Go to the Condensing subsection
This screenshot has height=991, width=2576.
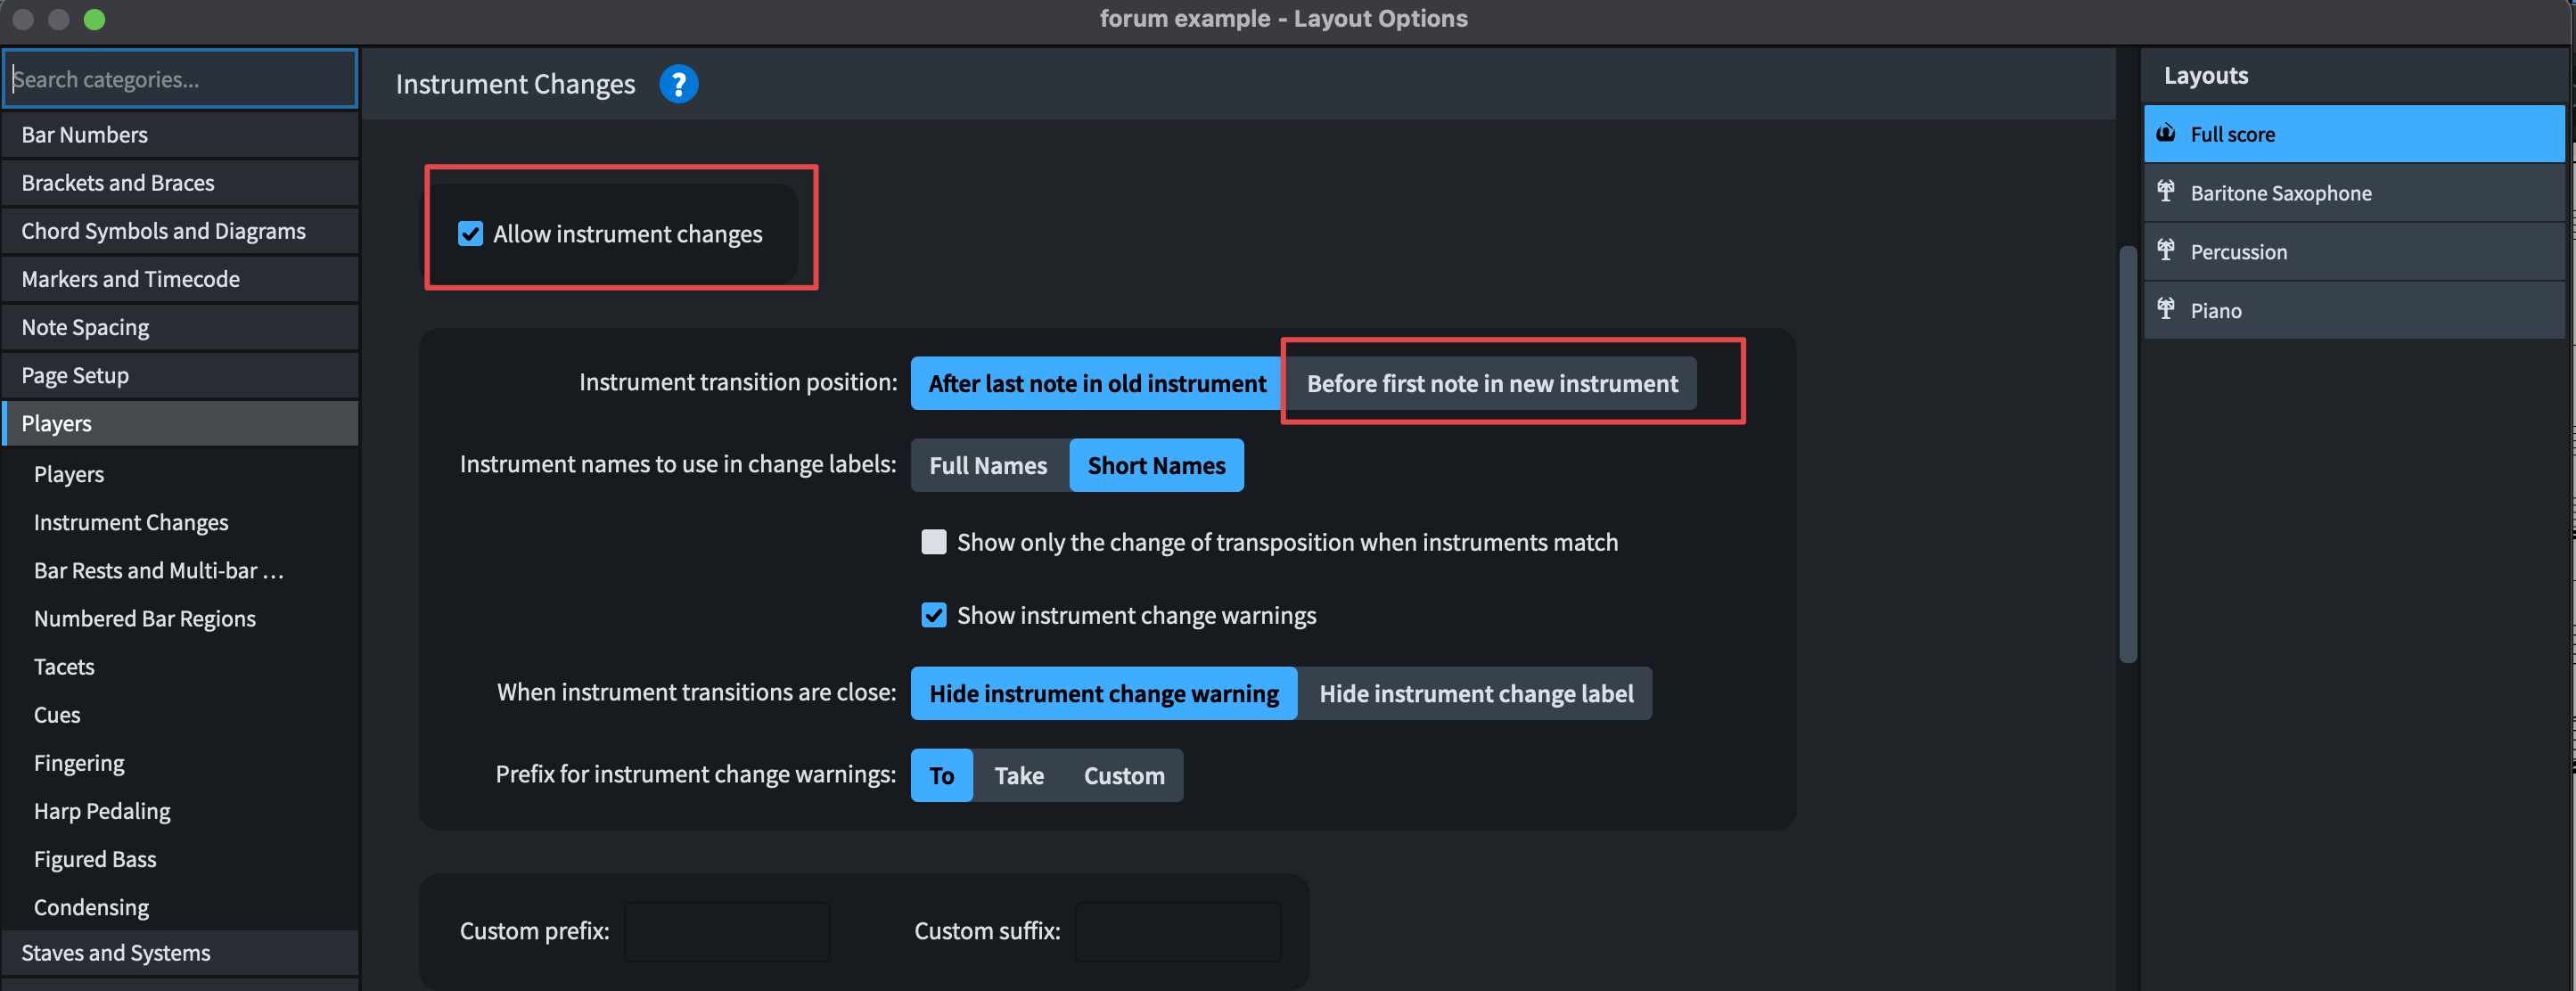[x=91, y=907]
